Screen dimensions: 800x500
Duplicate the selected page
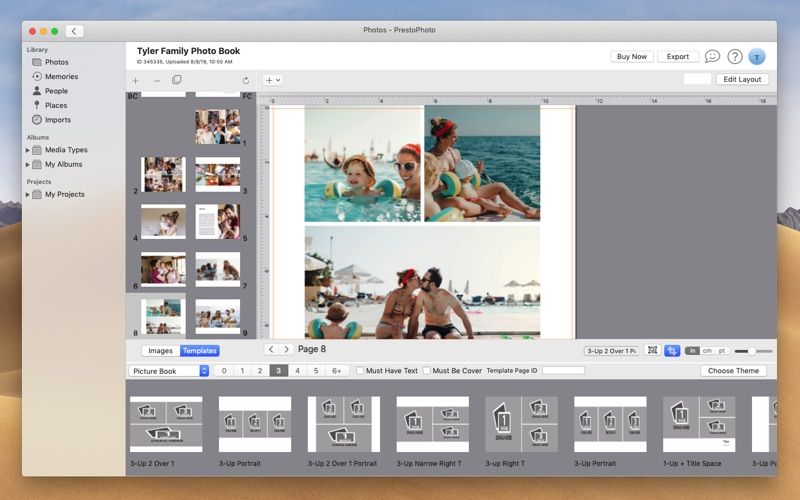[177, 80]
